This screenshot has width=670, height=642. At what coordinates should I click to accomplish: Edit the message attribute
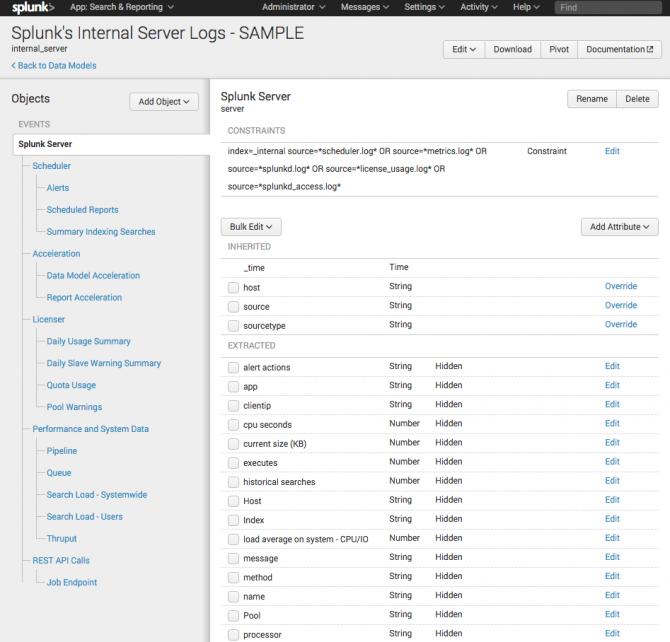[x=612, y=557]
